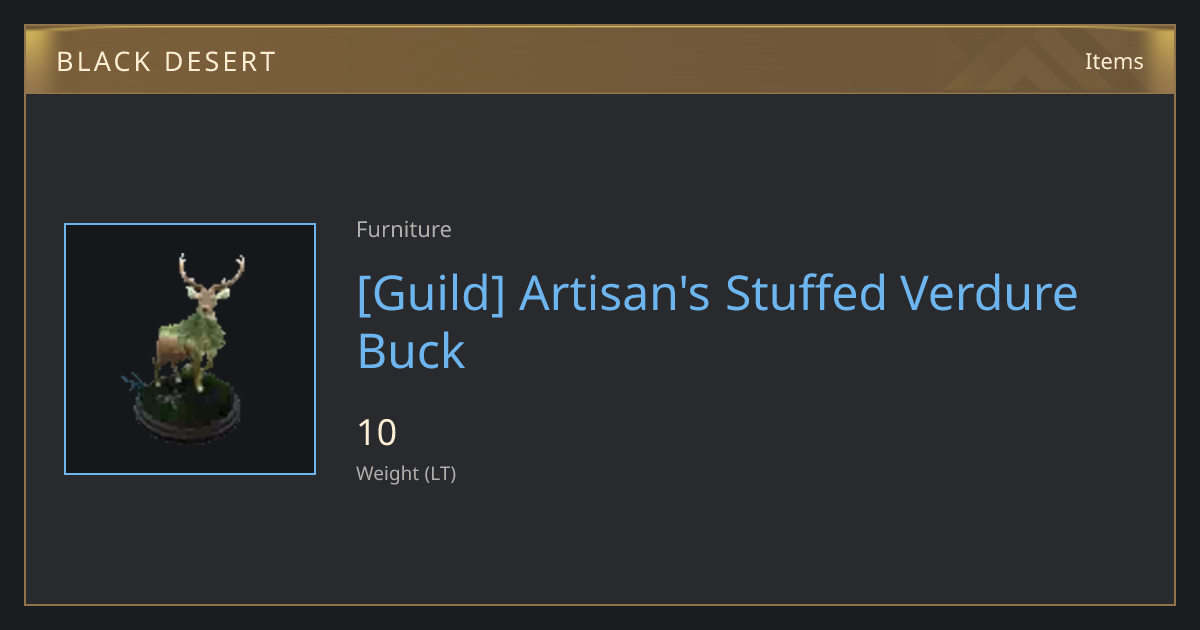The image size is (1200, 630).
Task: Click the round pedestal base of statue
Action: coord(187,414)
